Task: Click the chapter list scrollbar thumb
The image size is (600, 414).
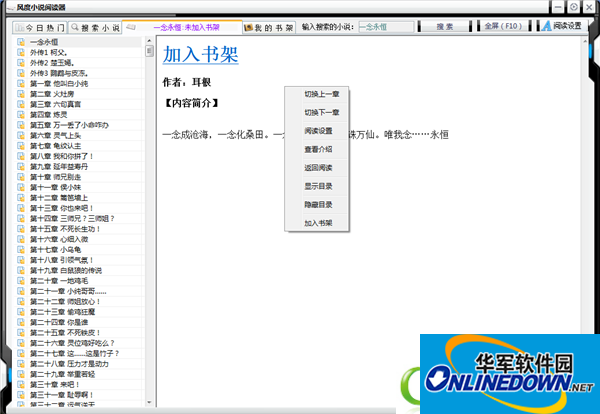Action: coord(149,51)
